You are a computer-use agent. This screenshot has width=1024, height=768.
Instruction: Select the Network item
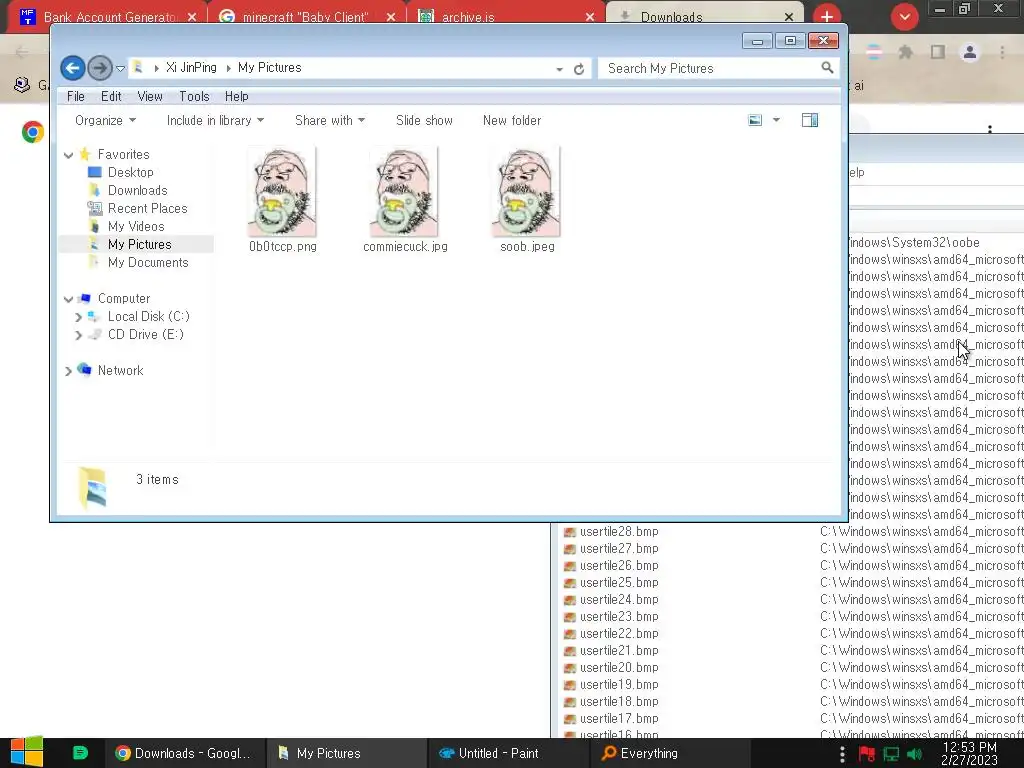click(120, 370)
